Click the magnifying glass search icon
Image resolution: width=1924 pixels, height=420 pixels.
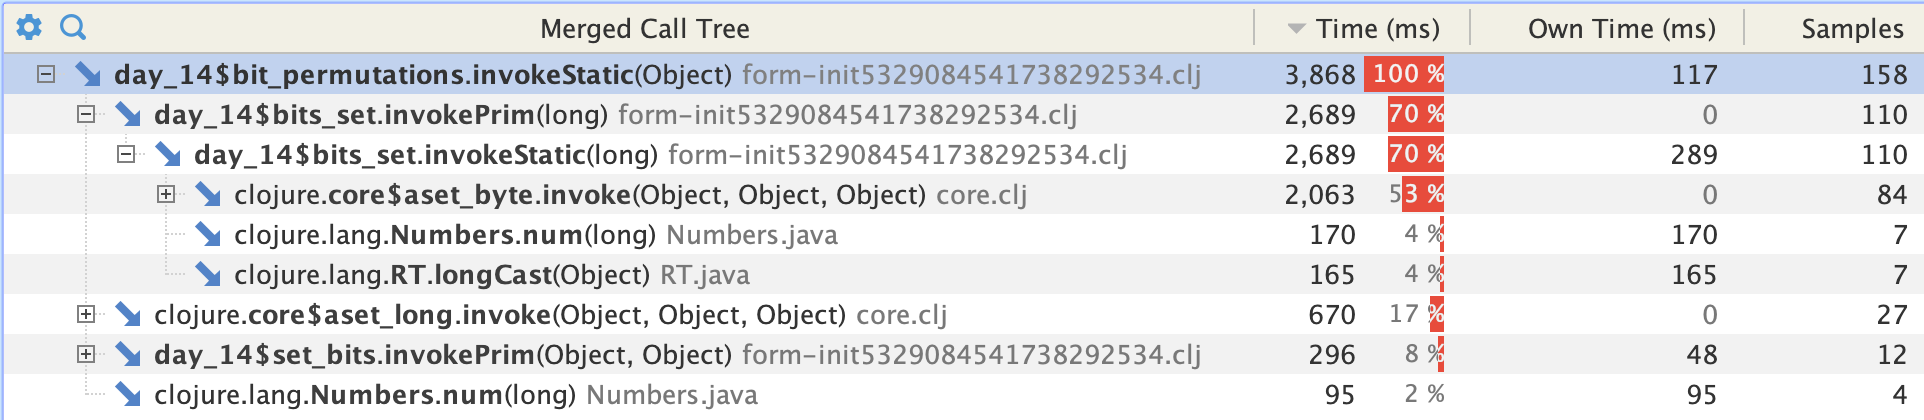[x=73, y=27]
